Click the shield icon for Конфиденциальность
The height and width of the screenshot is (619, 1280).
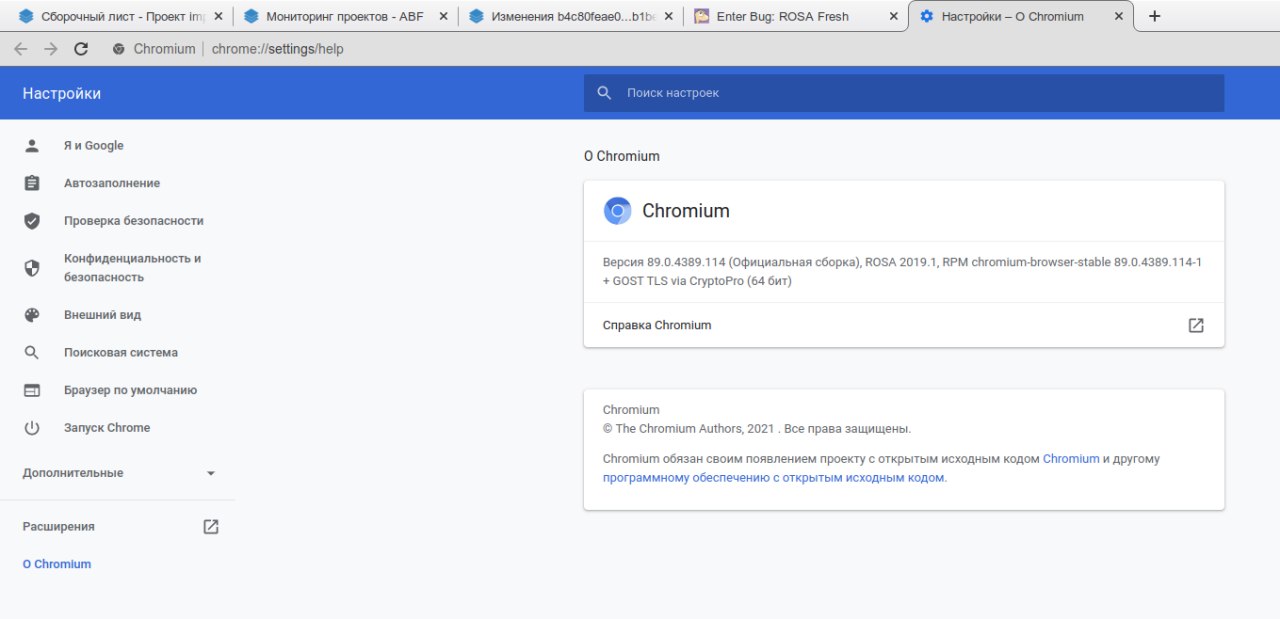tap(32, 268)
